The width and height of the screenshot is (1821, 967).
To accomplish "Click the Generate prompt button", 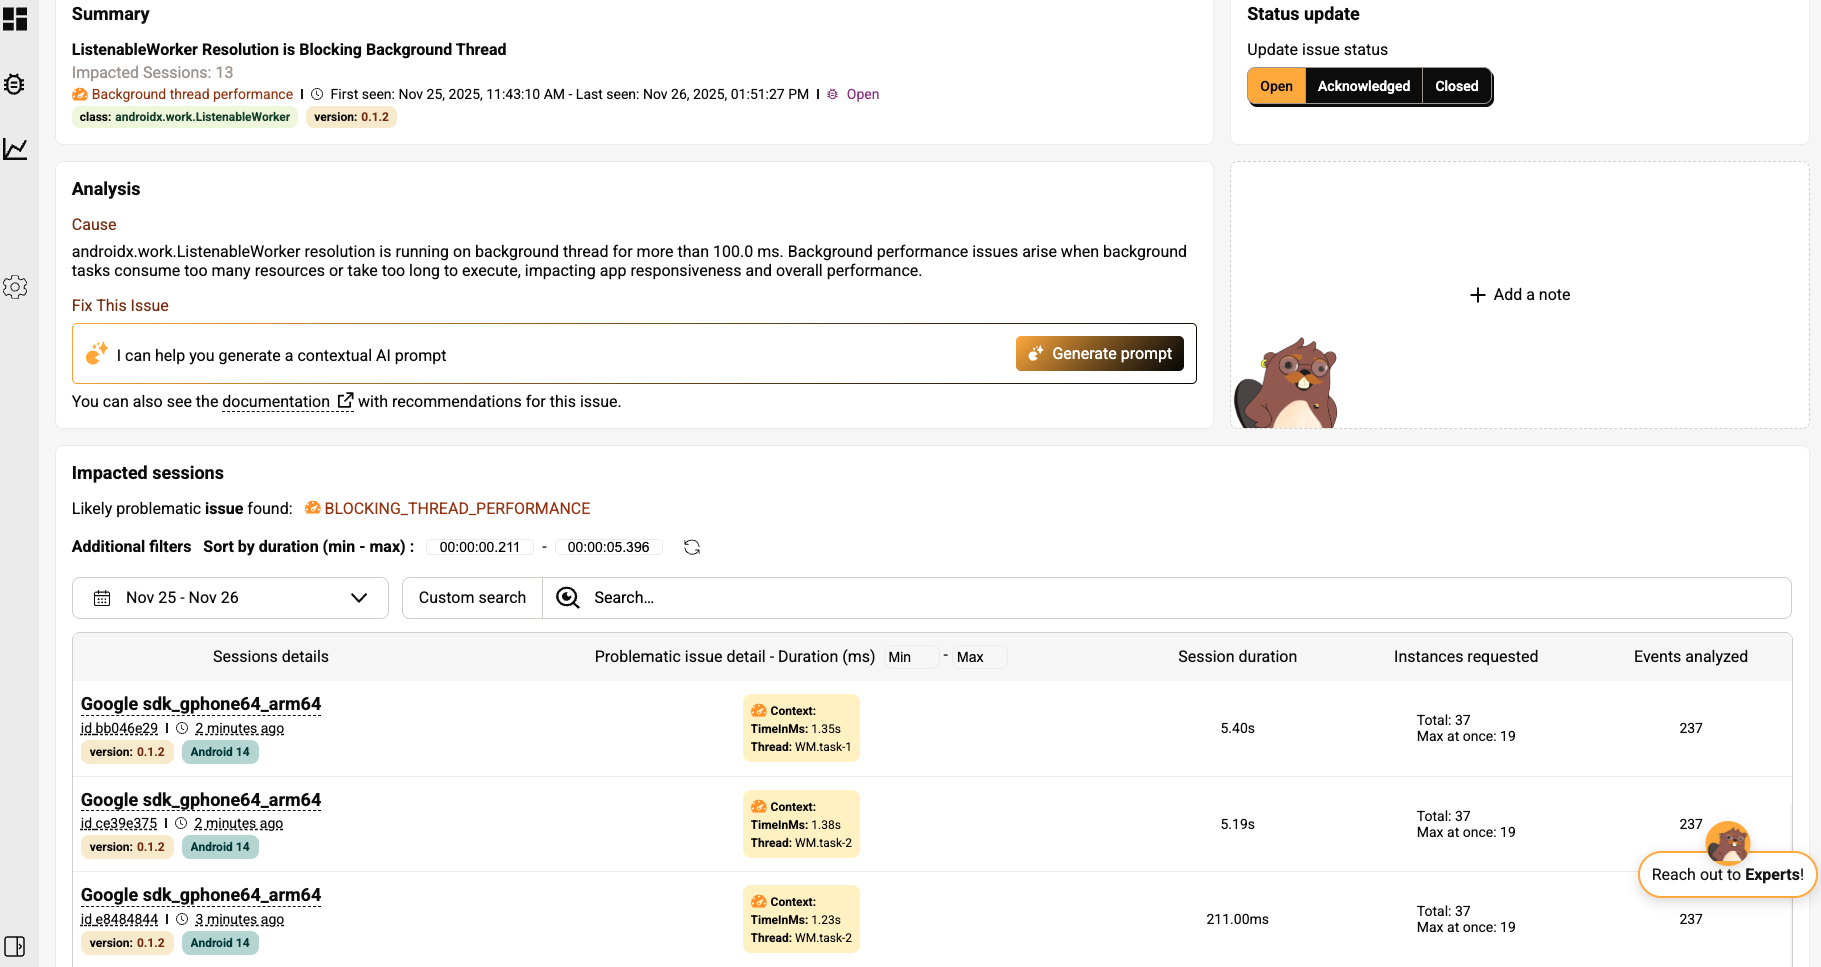I will click(x=1100, y=354).
